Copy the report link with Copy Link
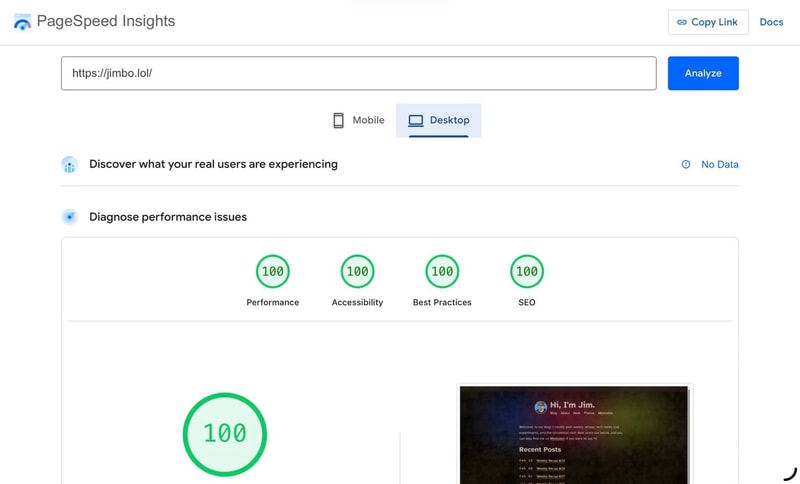800x484 pixels. click(708, 22)
